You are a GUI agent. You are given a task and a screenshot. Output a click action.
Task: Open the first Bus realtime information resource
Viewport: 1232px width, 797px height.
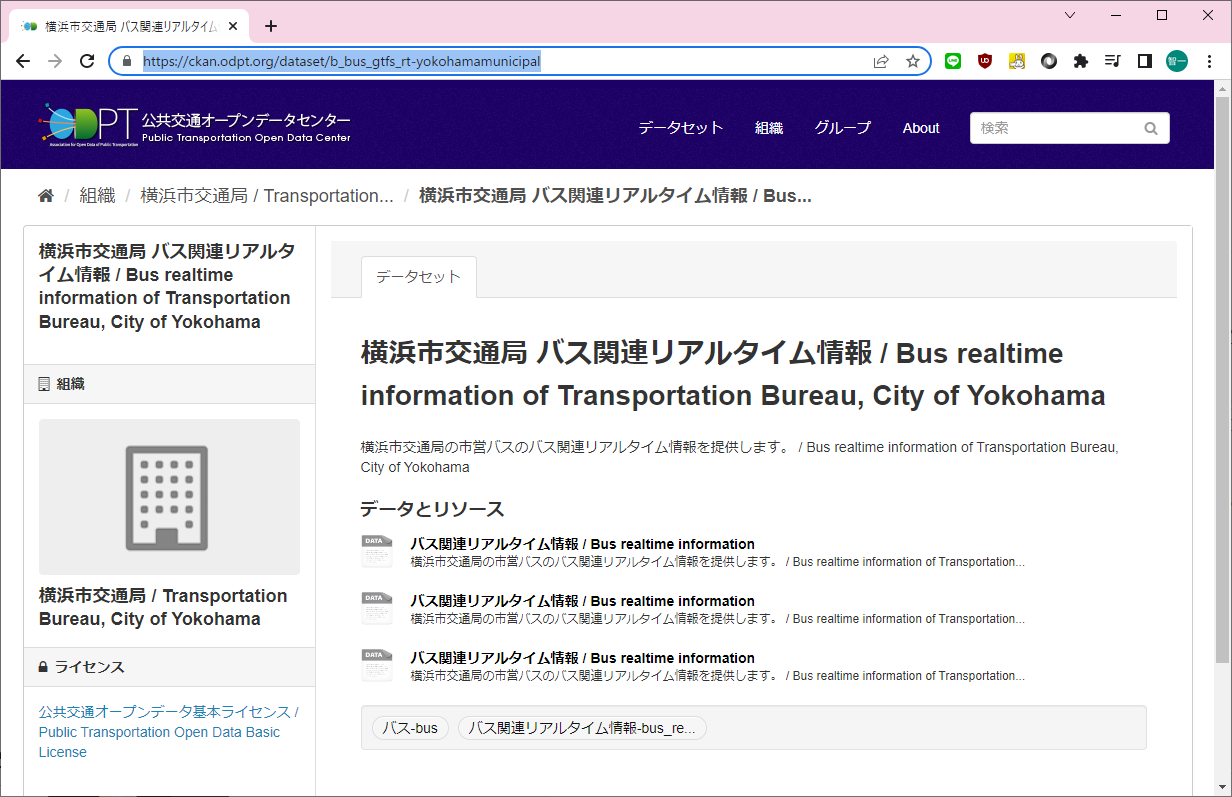click(x=582, y=544)
